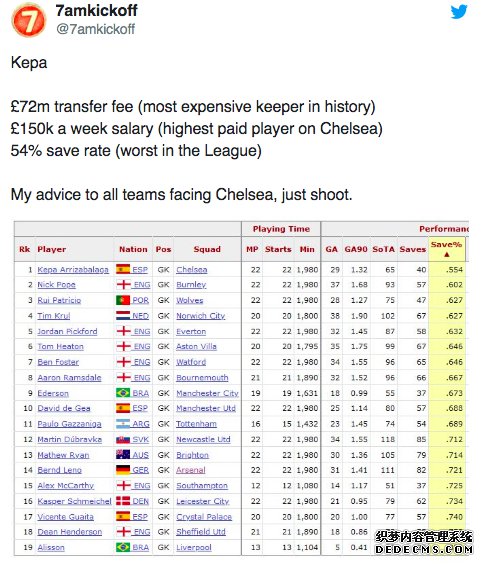The width and height of the screenshot is (484, 564).
Task: Sort by the GA90 column header
Action: [x=356, y=249]
